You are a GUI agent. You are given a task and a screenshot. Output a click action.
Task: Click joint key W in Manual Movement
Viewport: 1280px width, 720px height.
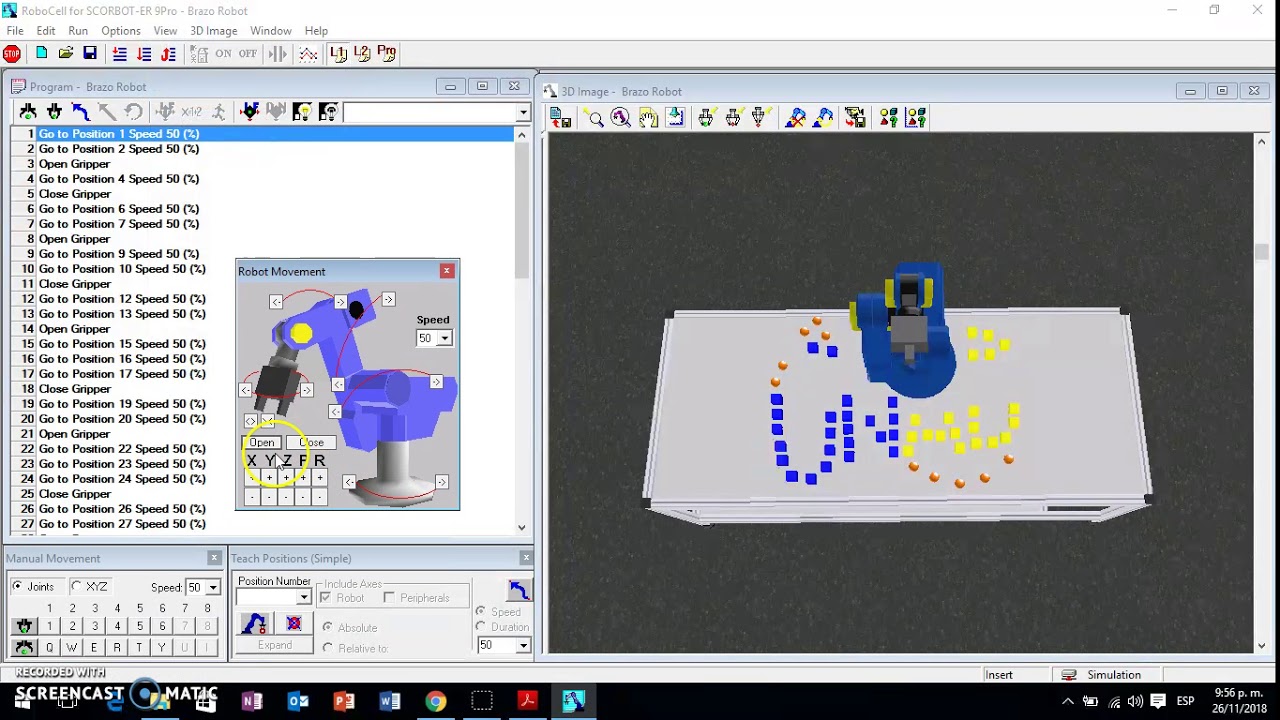coord(72,647)
